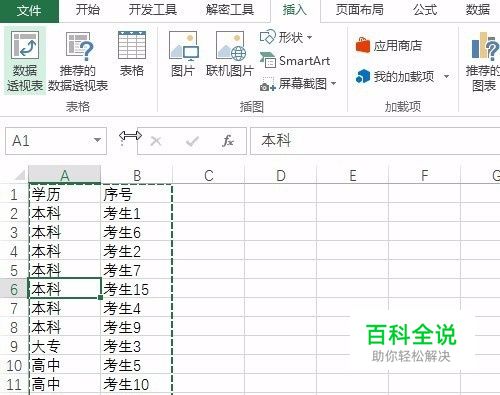This screenshot has height=395, width=500.
Task: Select row 6 header
Action: (14, 289)
